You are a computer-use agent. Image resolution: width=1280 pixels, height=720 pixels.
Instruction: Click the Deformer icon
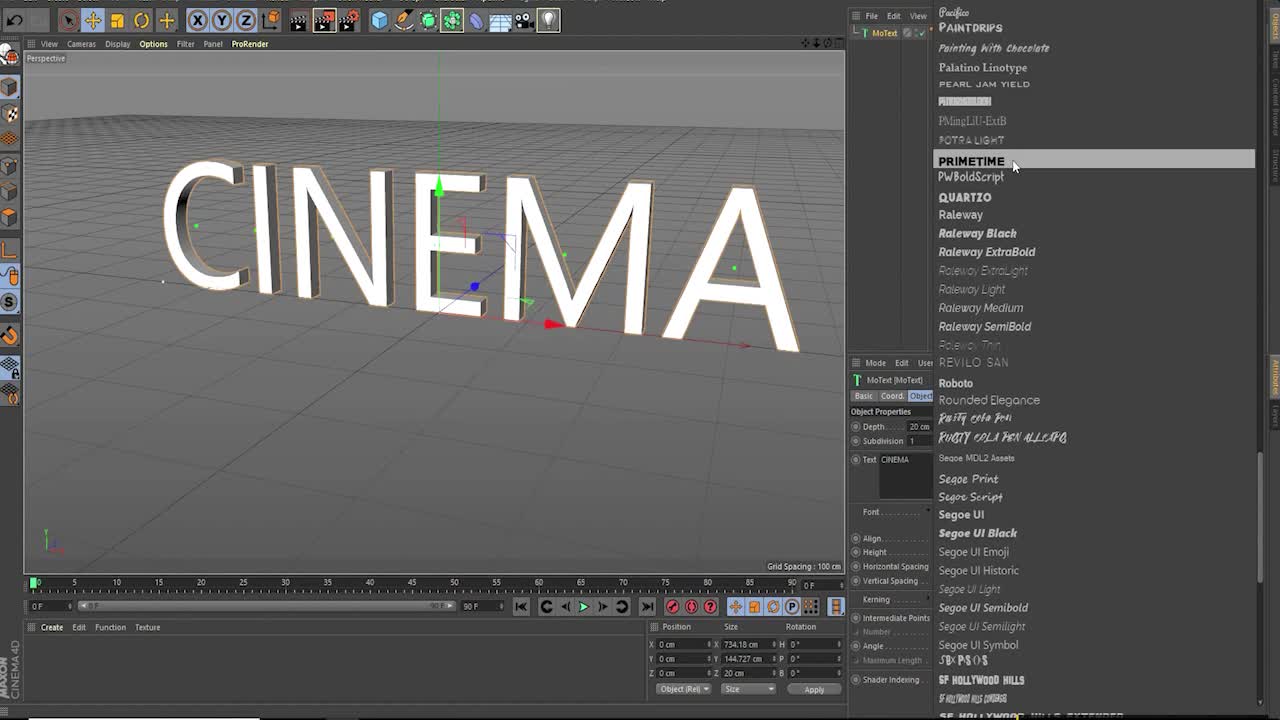click(476, 20)
